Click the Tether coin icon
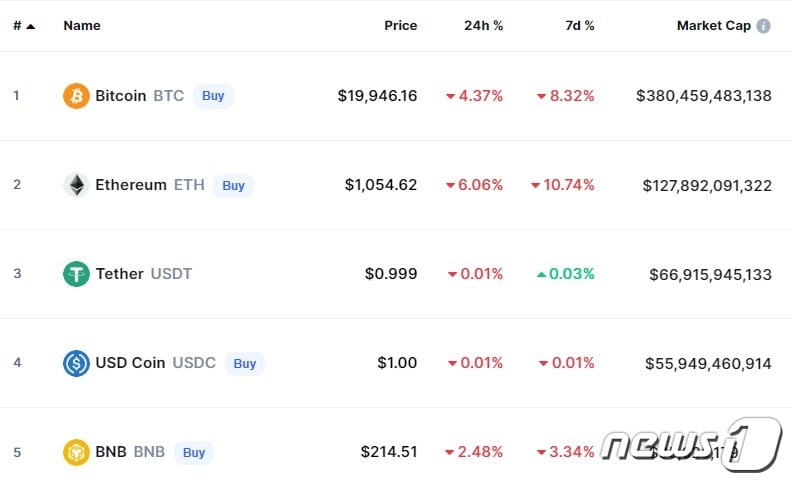 pos(76,274)
